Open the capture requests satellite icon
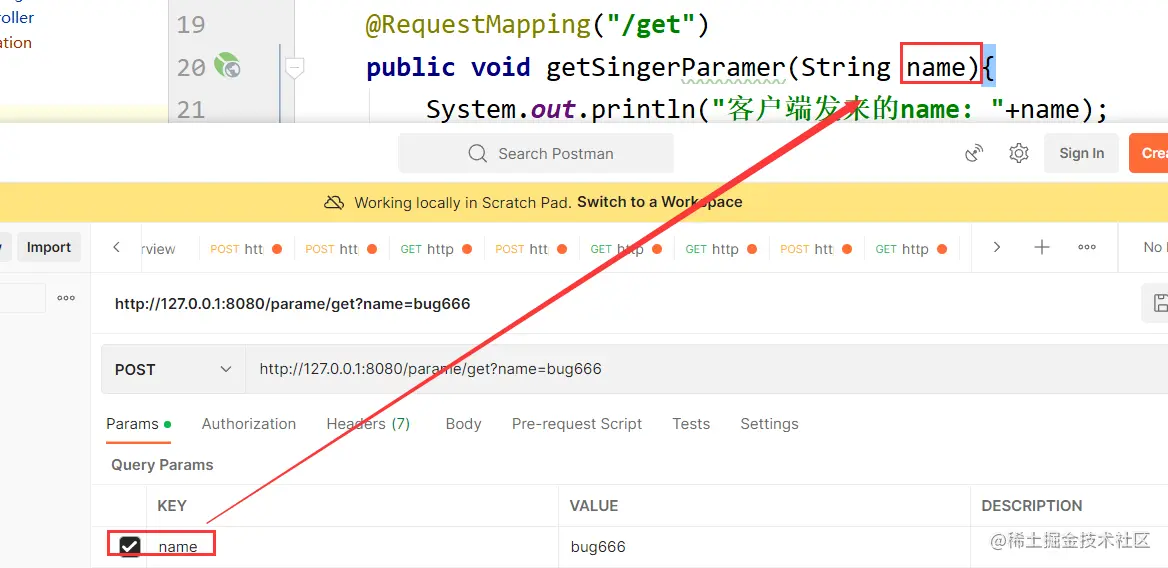1168x568 pixels. click(x=974, y=153)
